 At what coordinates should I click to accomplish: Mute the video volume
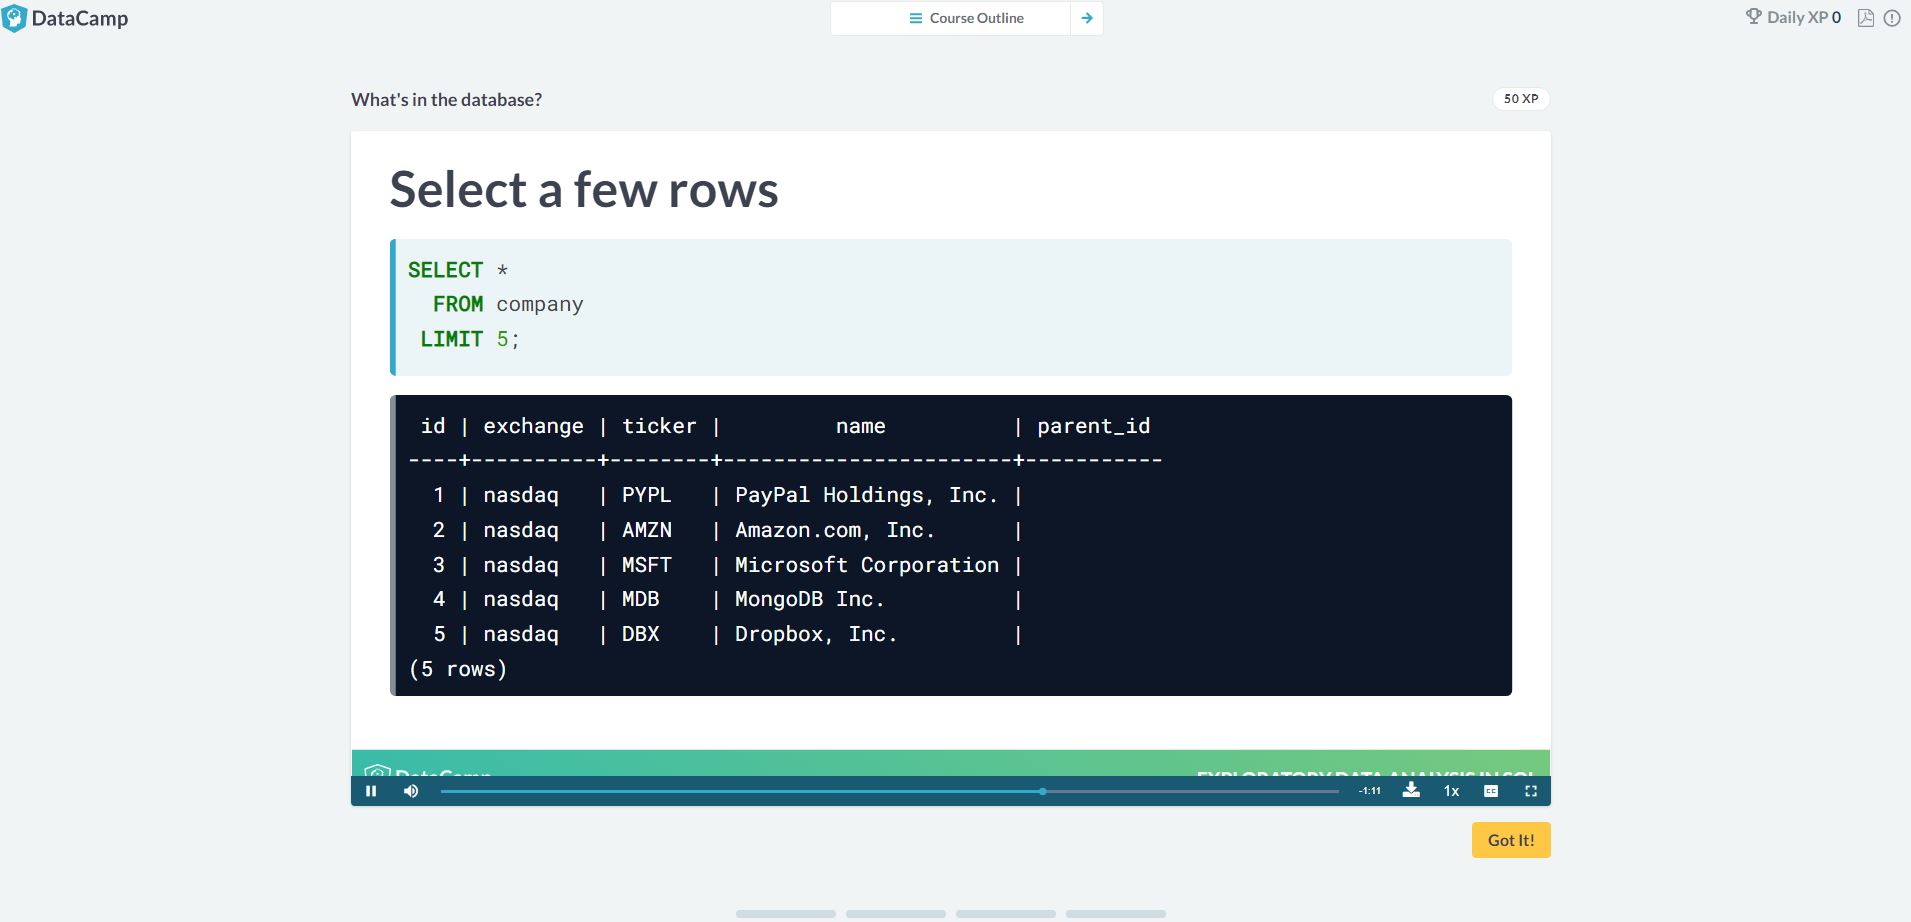411,791
